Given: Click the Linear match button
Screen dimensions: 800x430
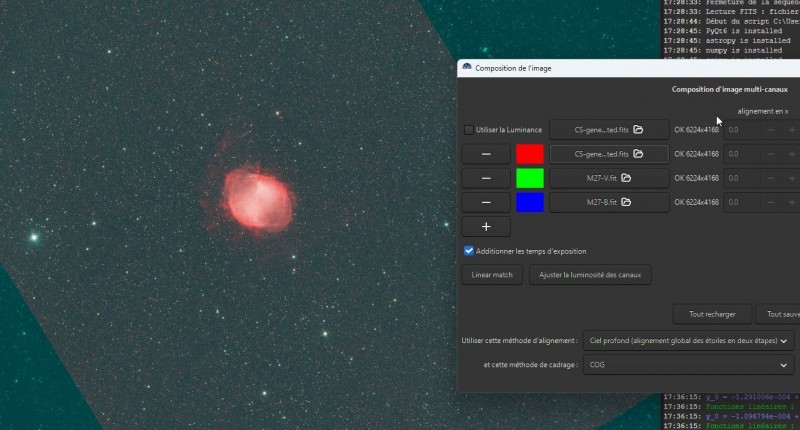Looking at the screenshot, I should (492, 275).
